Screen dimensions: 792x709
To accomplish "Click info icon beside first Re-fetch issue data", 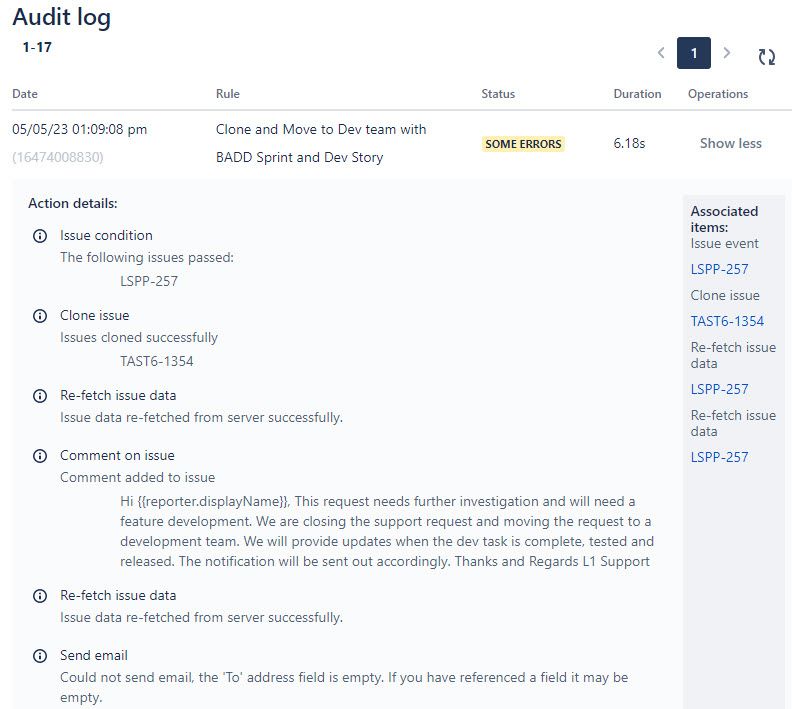I will click(x=40, y=396).
